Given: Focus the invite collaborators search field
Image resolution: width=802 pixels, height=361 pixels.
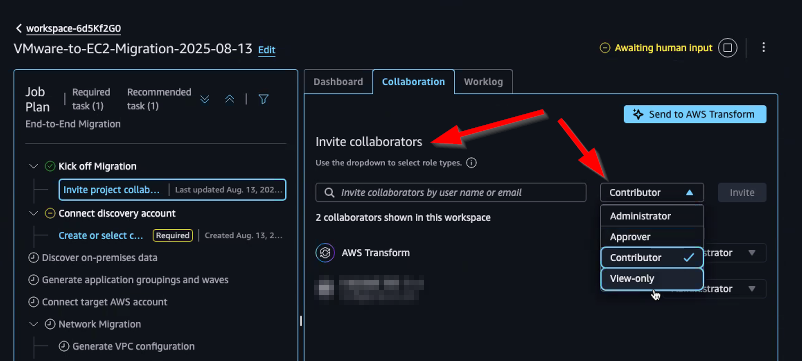Looking at the screenshot, I should click(451, 193).
